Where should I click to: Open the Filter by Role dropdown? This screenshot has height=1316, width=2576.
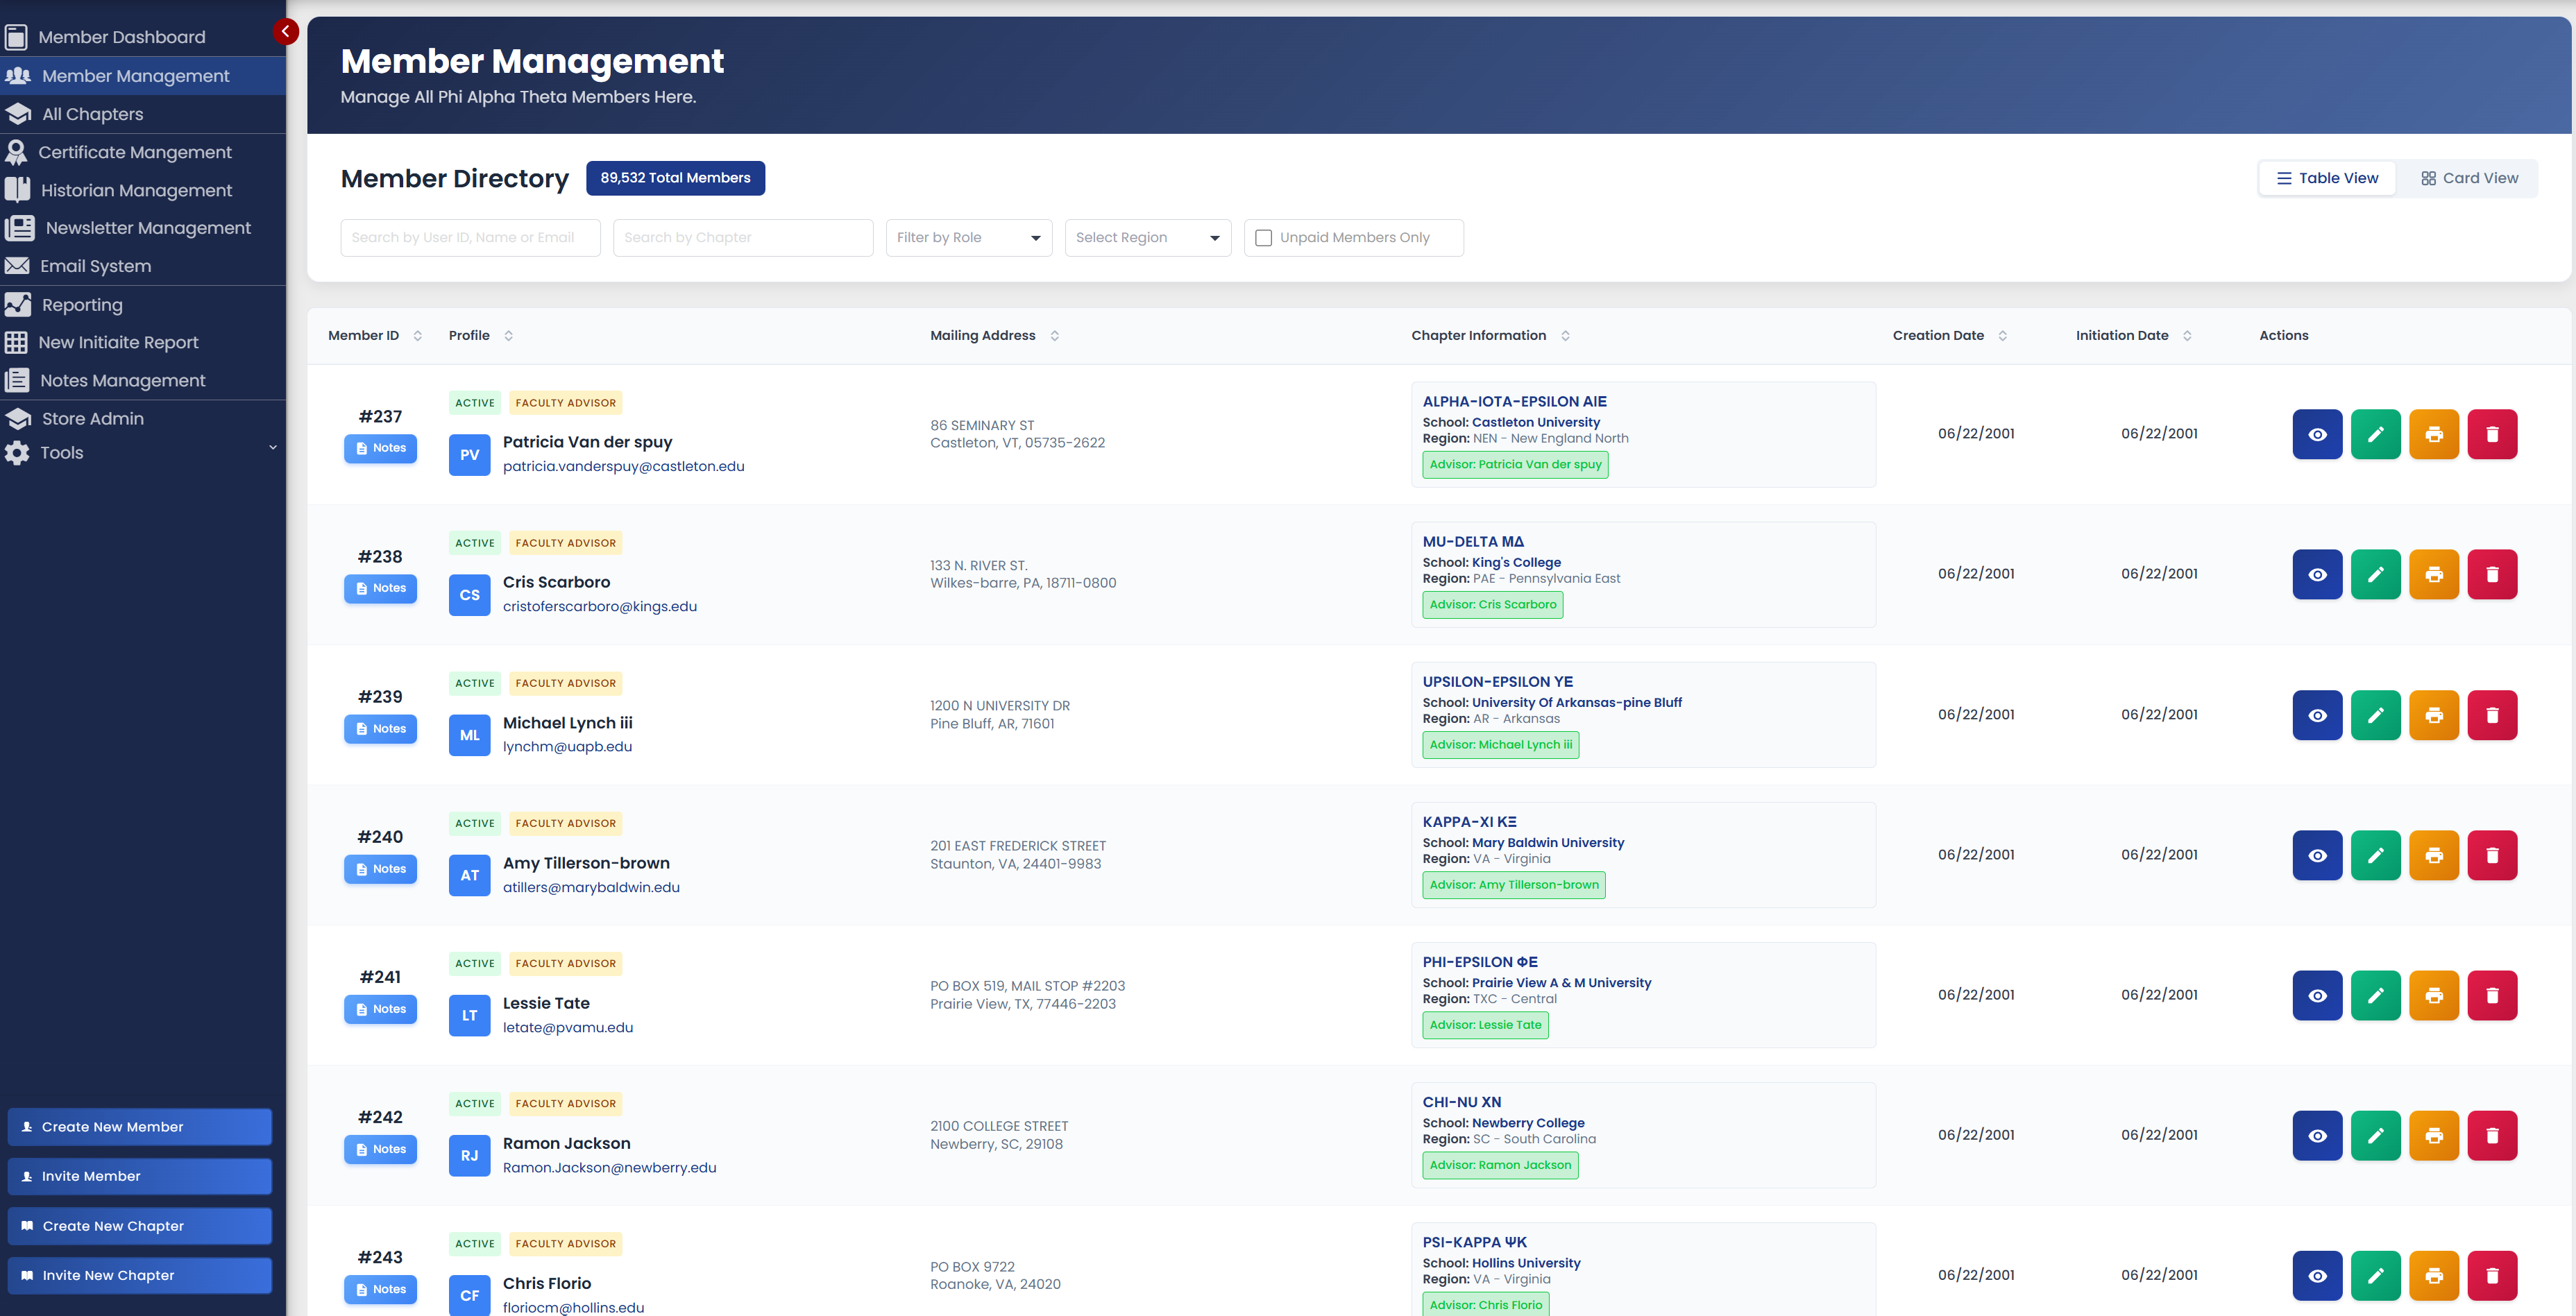pos(967,237)
